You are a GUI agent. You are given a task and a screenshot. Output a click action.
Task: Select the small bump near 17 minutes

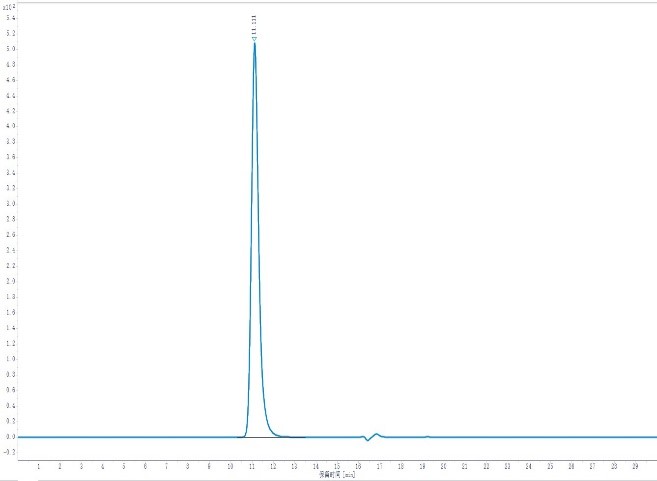pos(377,434)
